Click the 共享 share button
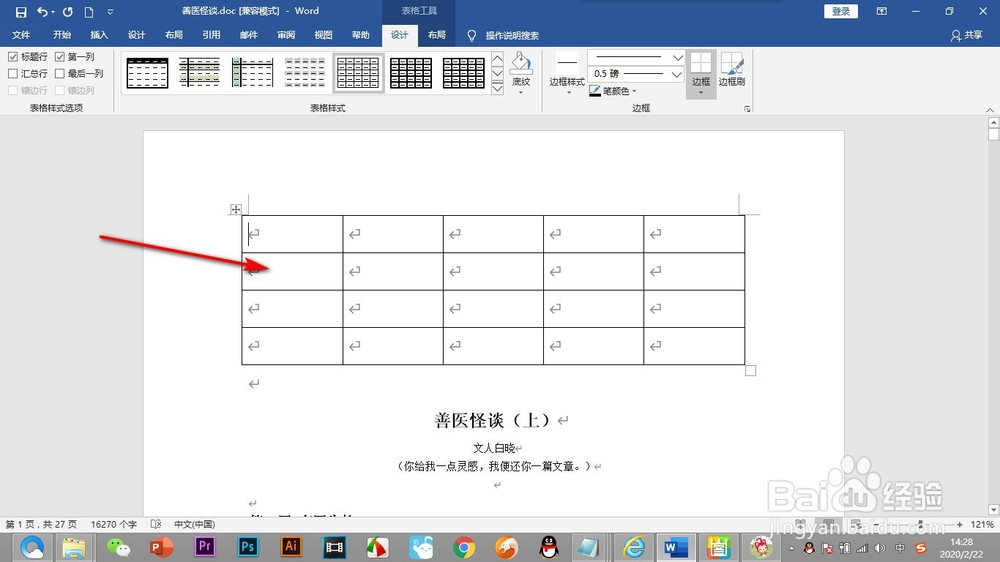 point(967,36)
